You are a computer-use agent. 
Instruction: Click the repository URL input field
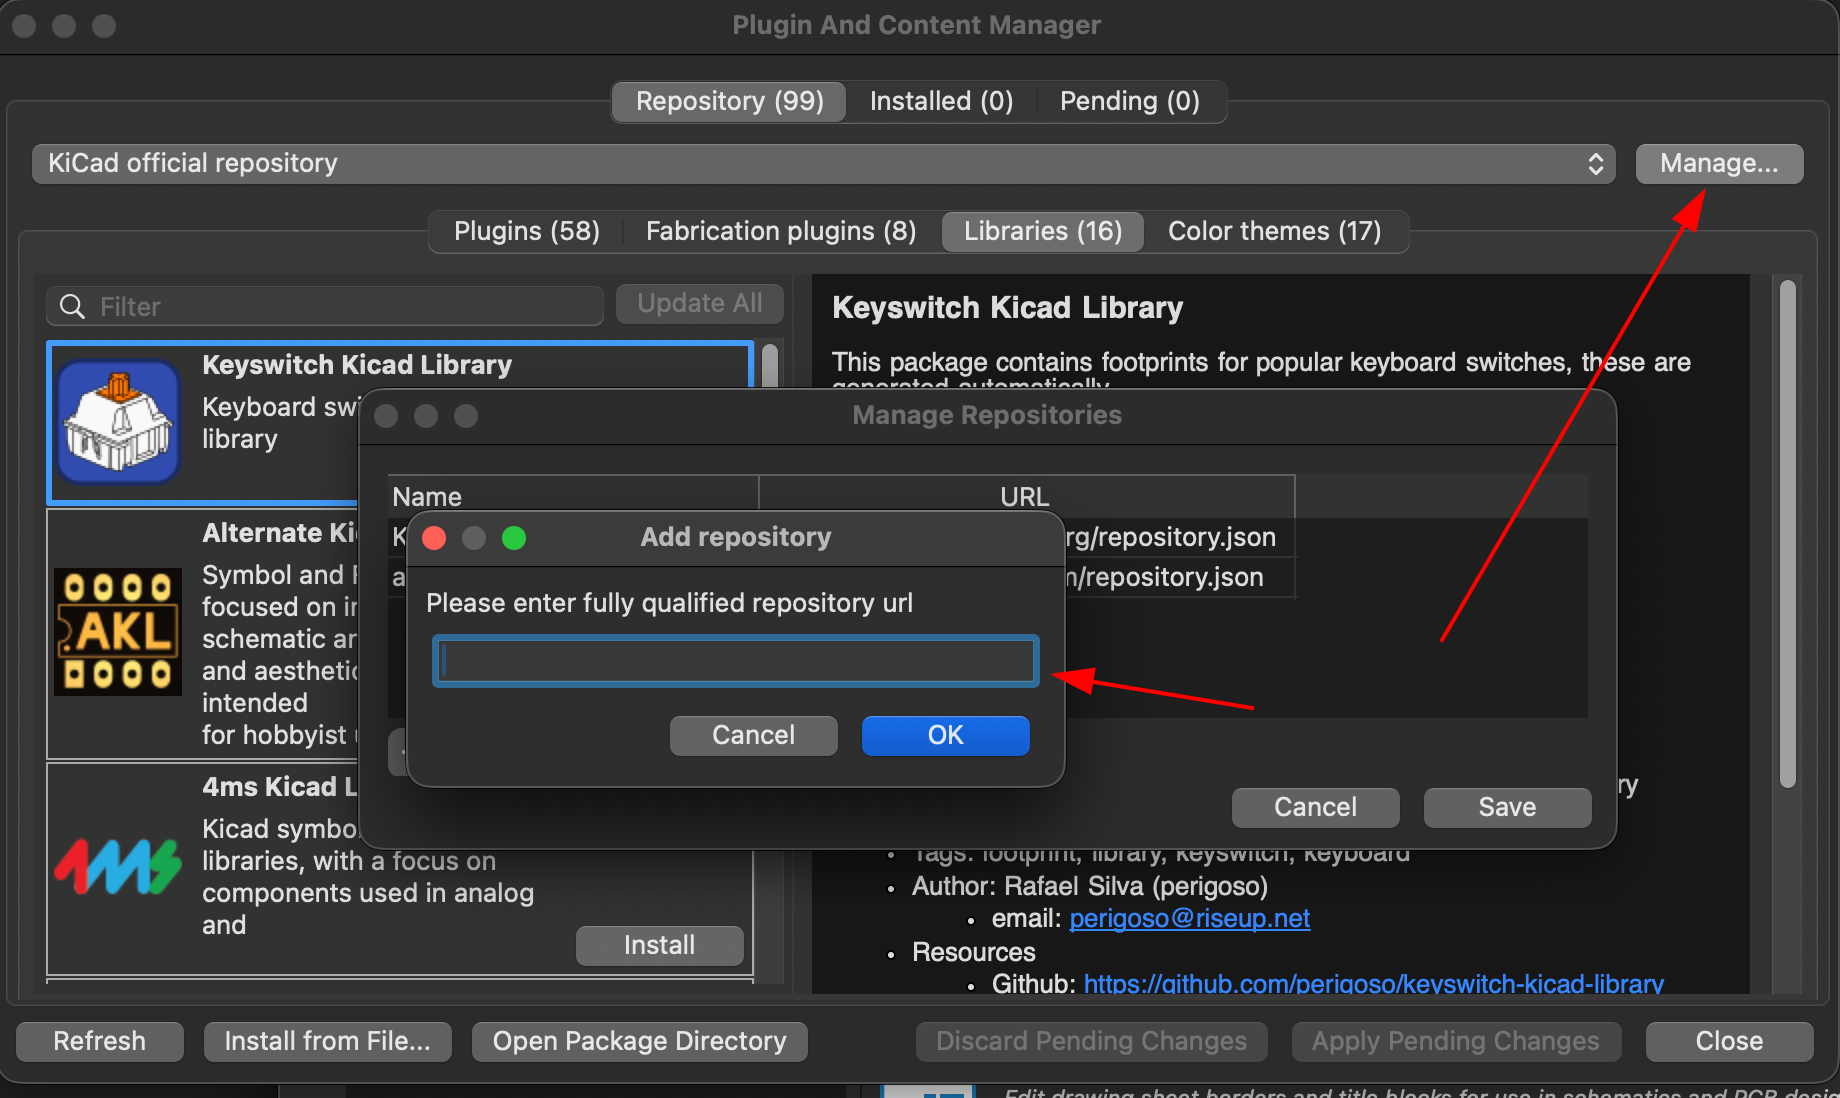735,660
